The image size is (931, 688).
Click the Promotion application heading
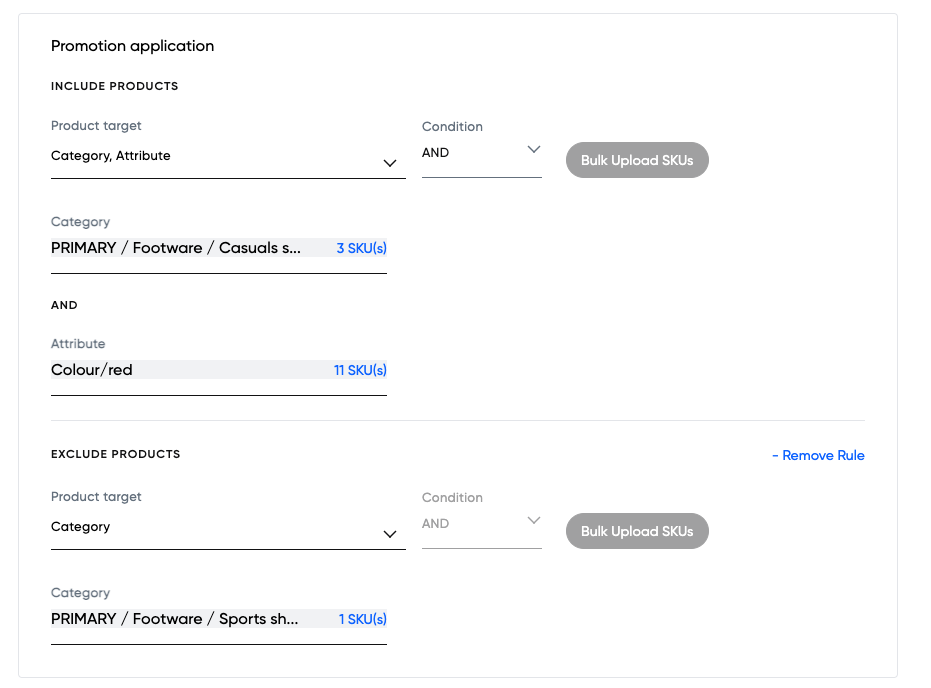coord(132,46)
